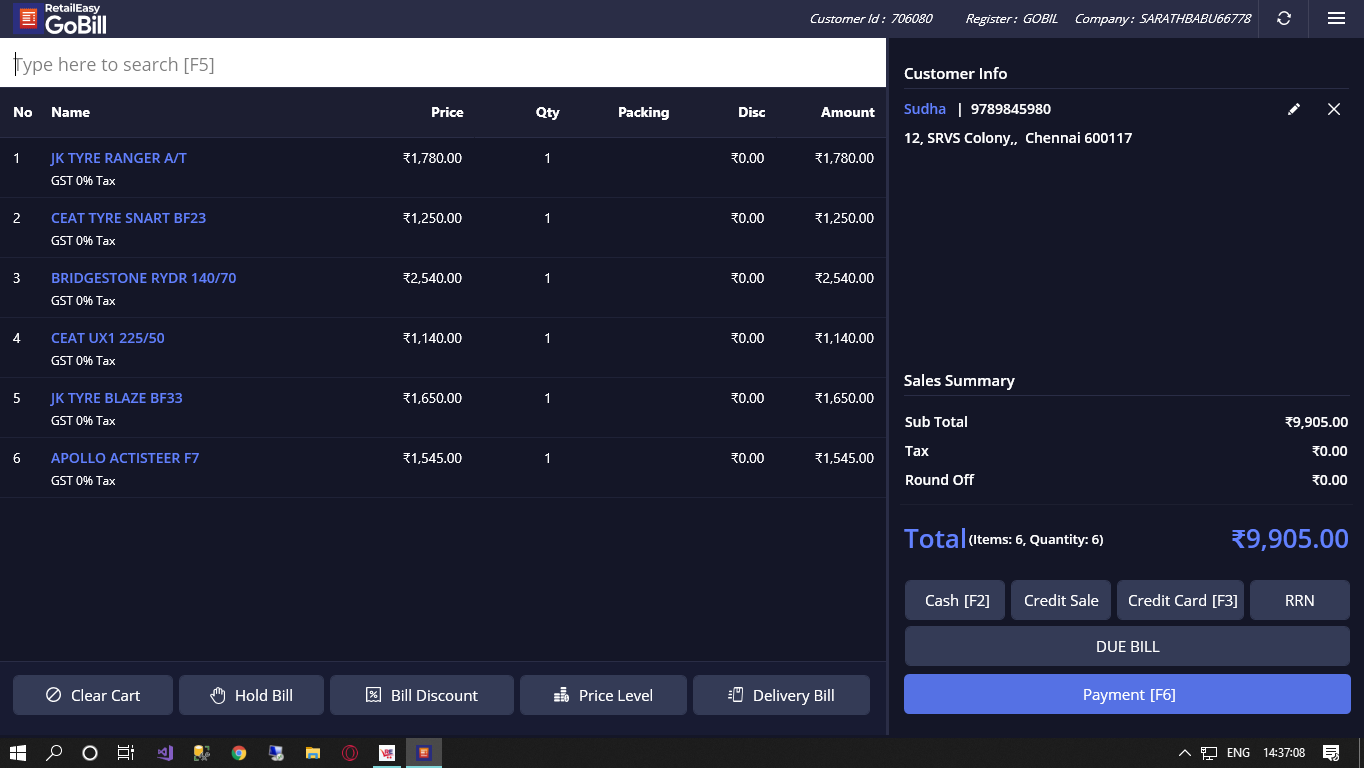Pay with Cash [F2]
1364x768 pixels.
click(x=955, y=601)
